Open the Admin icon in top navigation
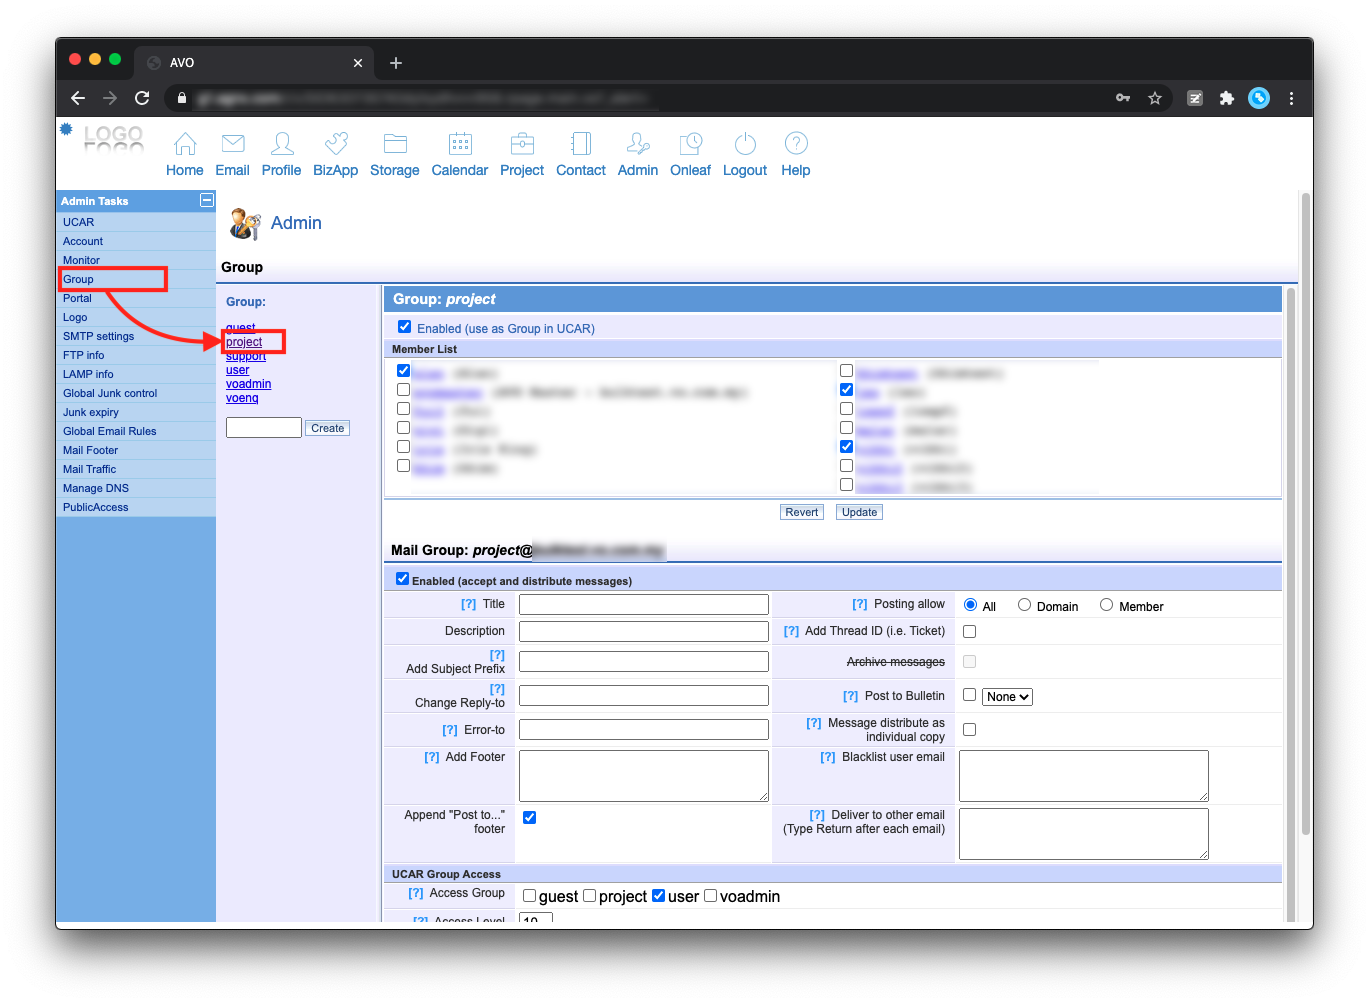Screen dimensions: 1369x1003 click(x=638, y=144)
